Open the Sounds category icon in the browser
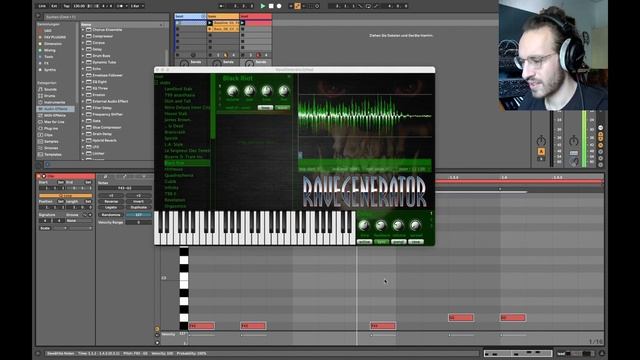Screen dimensions: 640x360 (40, 89)
